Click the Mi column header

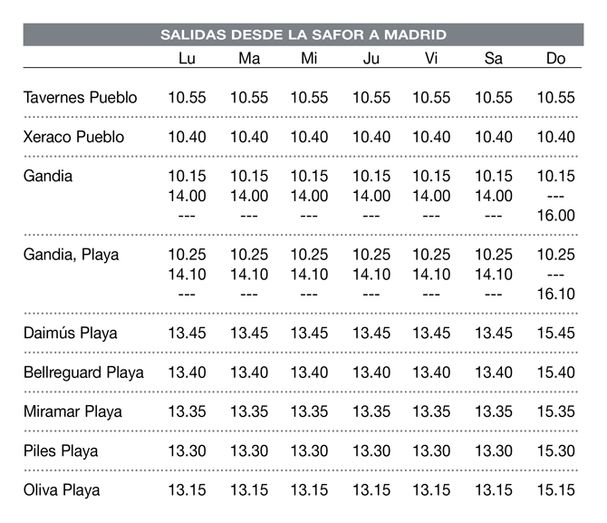point(309,58)
